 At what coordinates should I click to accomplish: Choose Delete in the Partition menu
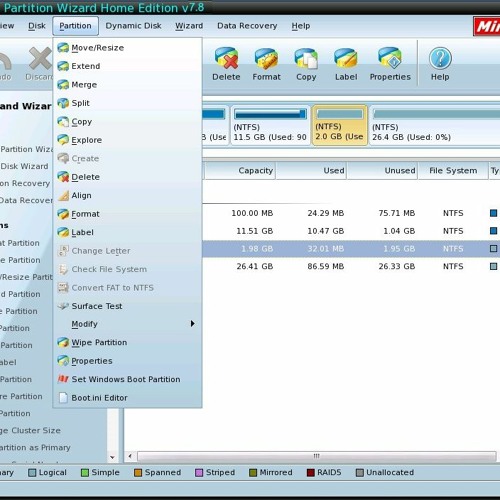point(127,177)
